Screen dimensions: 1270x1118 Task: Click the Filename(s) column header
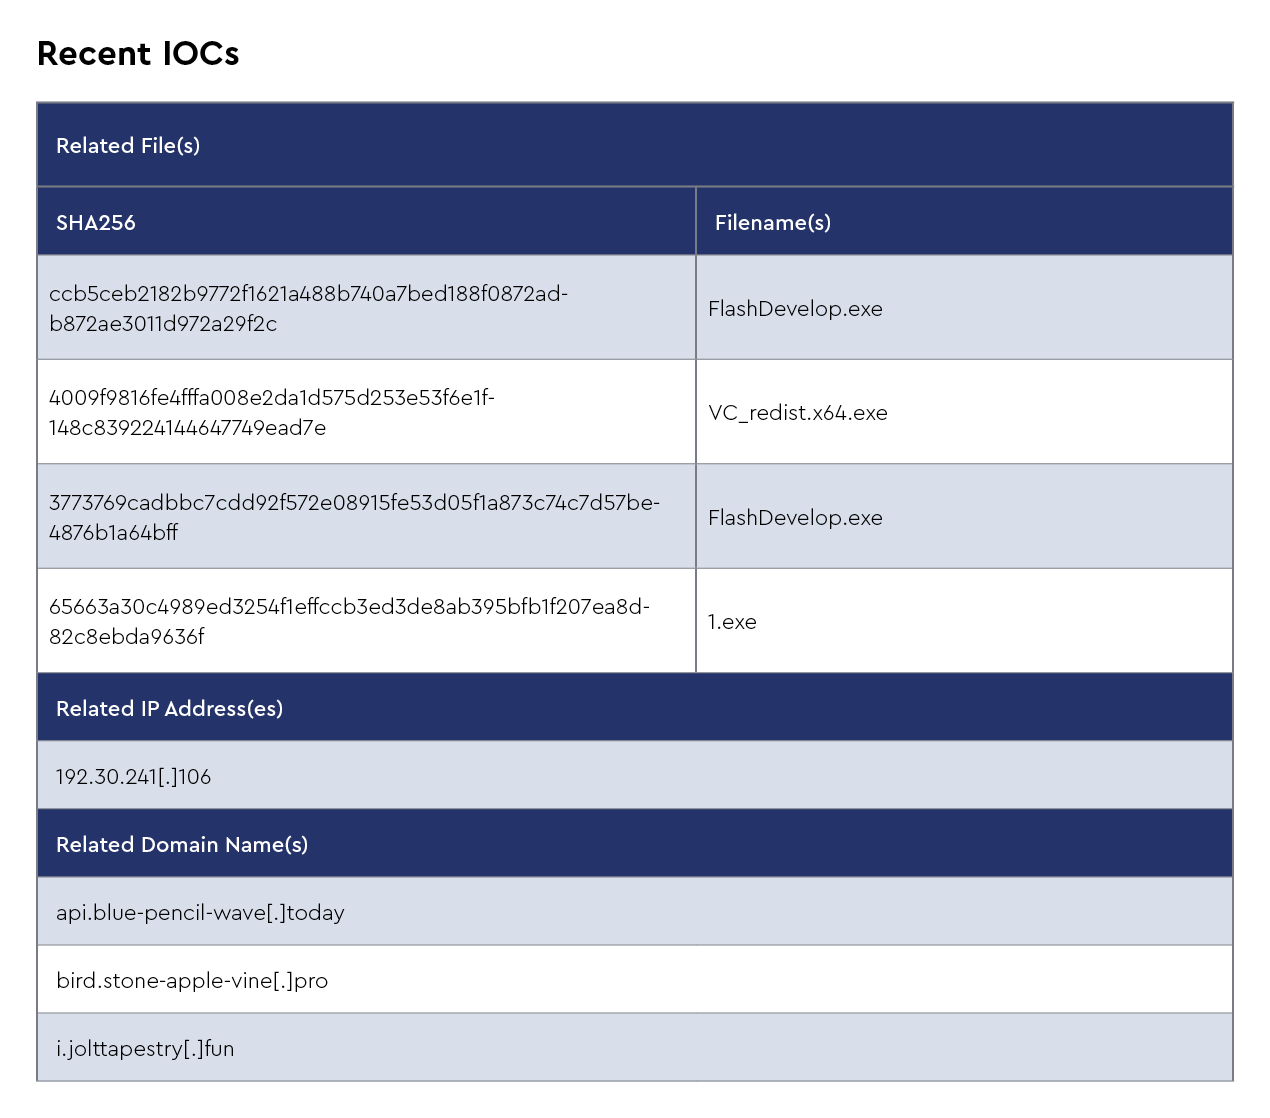coord(773,223)
